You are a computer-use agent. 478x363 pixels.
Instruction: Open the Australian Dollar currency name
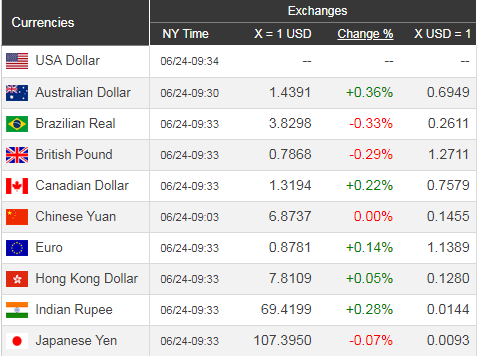[x=83, y=93]
